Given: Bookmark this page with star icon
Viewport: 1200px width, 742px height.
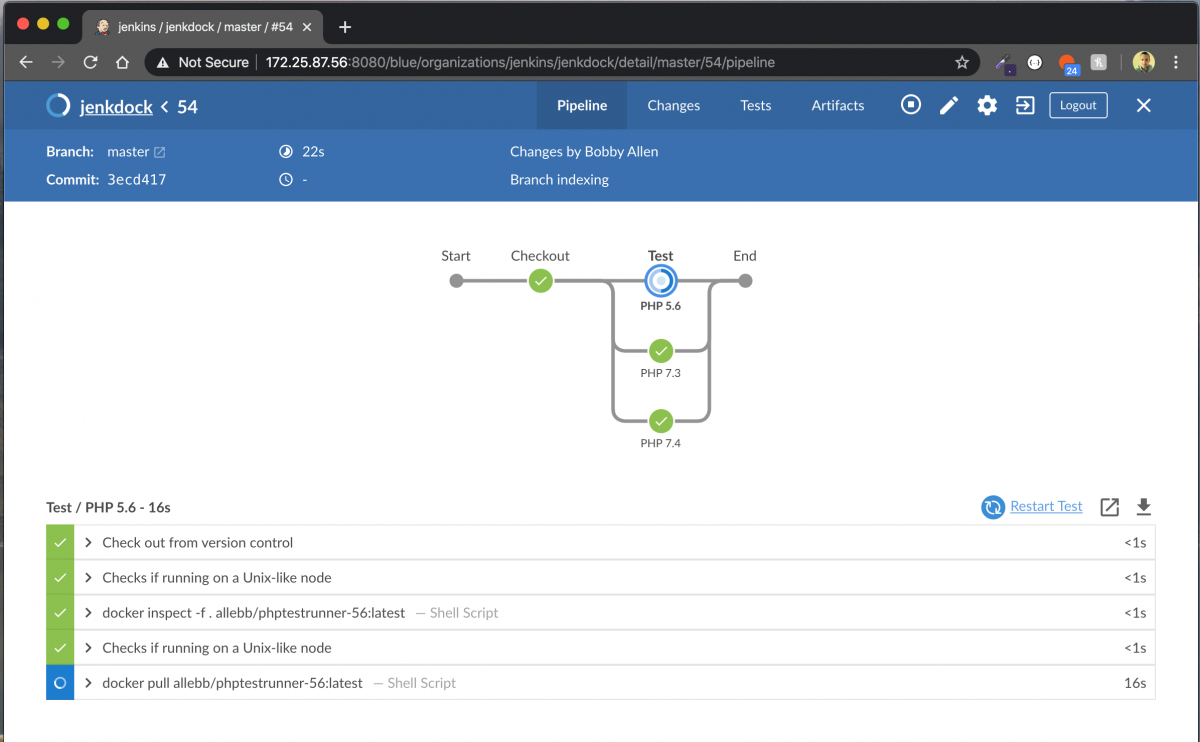Looking at the screenshot, I should (x=962, y=62).
